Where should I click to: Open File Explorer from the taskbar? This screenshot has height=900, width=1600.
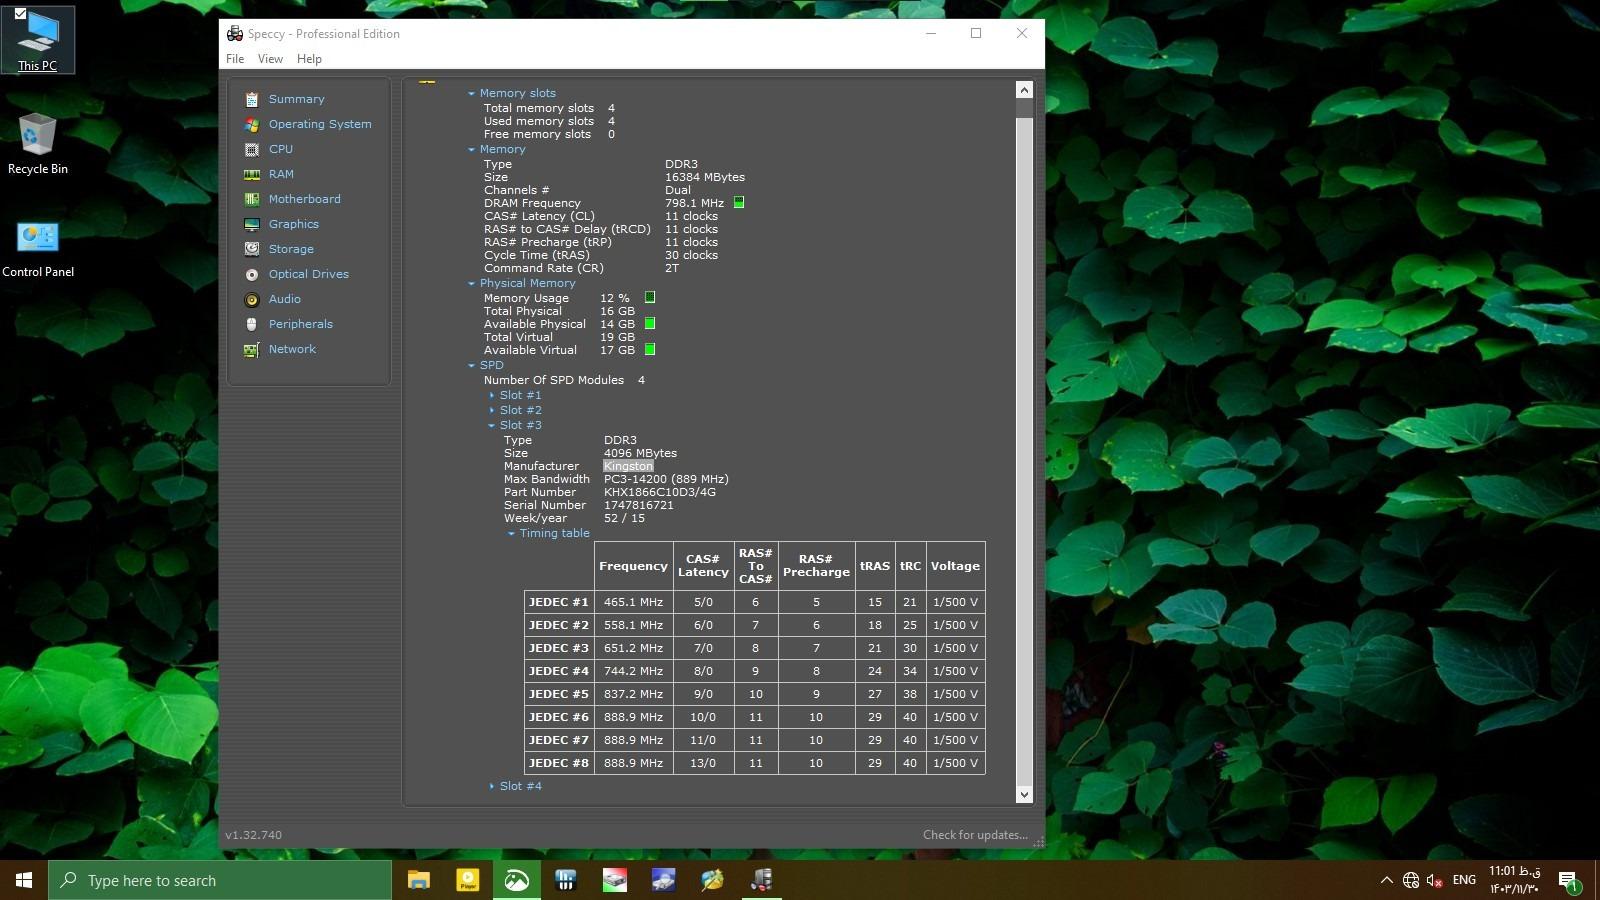point(418,880)
